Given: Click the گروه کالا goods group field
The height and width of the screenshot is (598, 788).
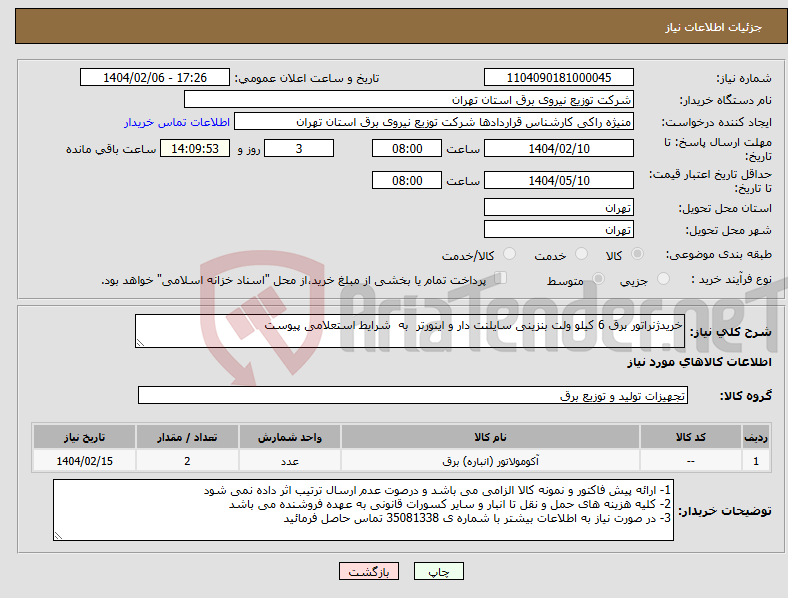Looking at the screenshot, I should 413,395.
